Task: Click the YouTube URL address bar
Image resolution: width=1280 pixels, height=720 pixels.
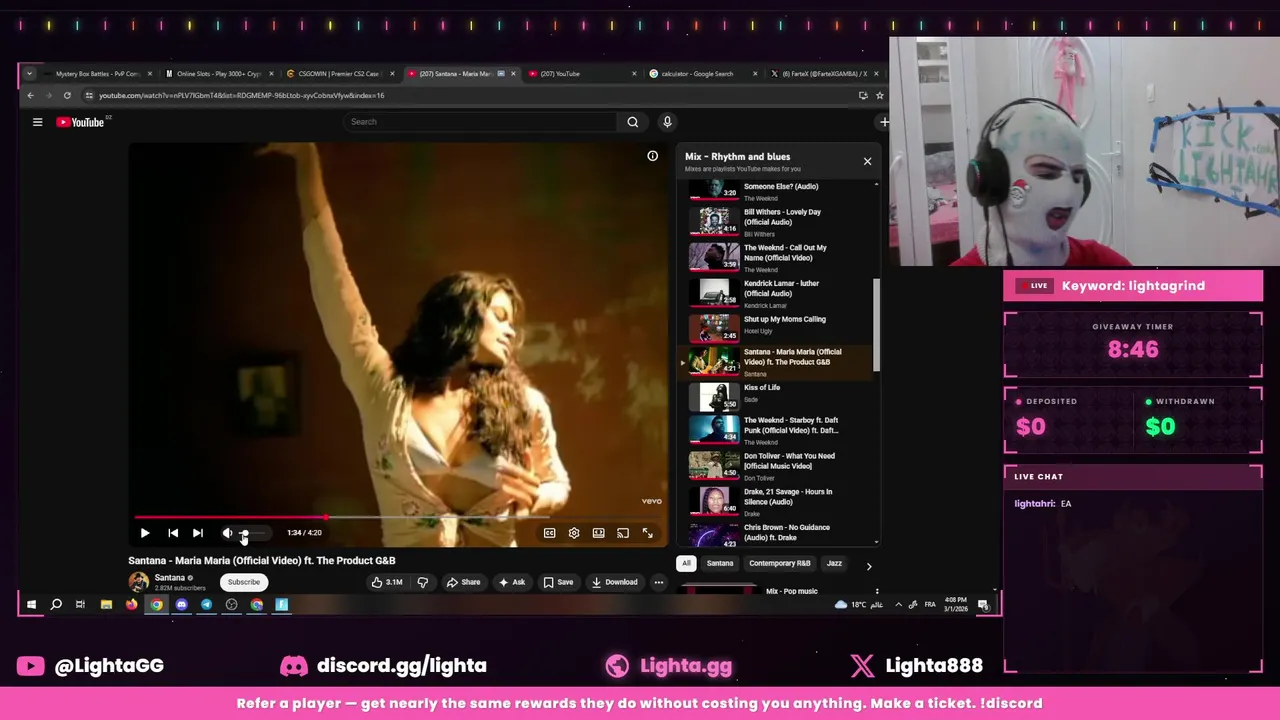Action: pos(470,96)
